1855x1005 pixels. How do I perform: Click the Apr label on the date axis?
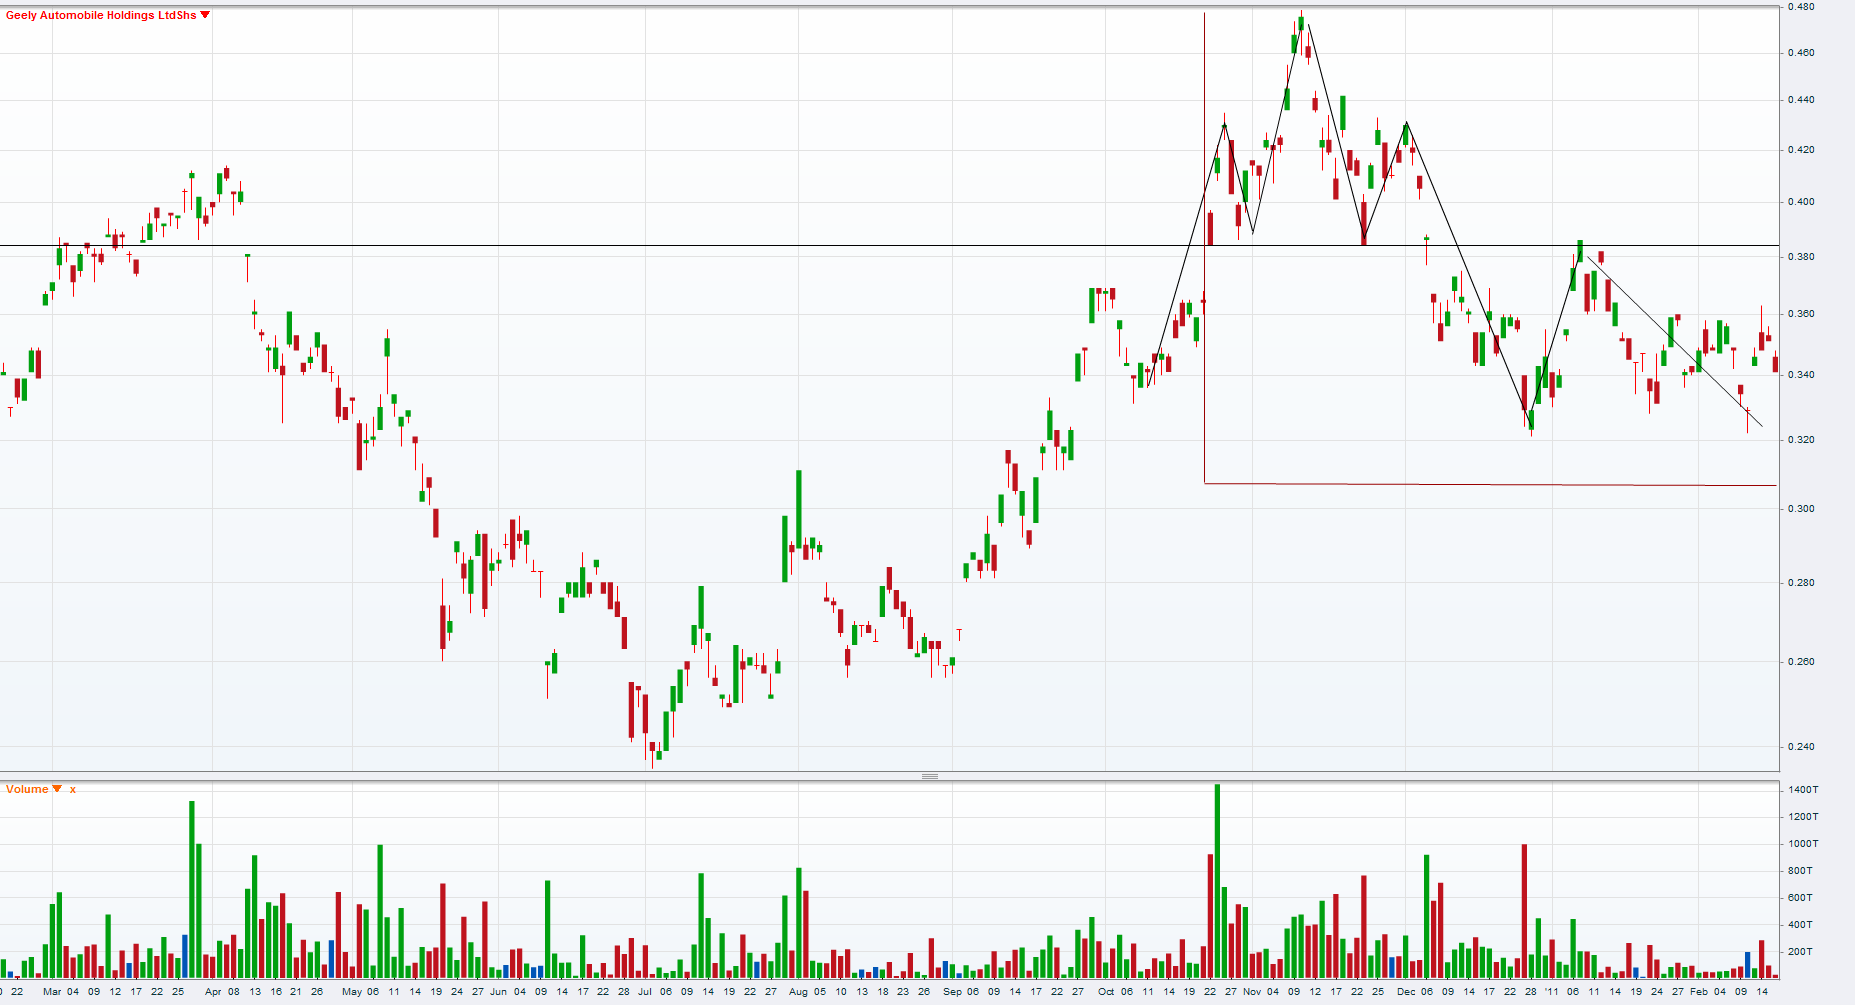pos(213,992)
